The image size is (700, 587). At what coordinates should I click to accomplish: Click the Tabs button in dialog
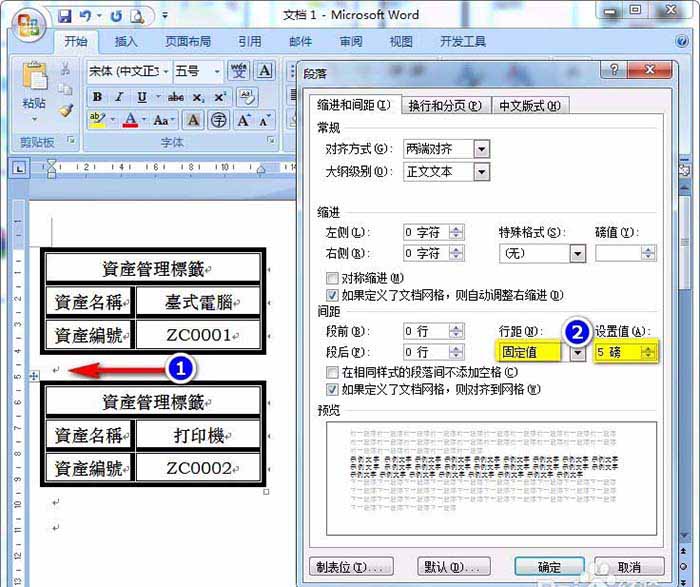[351, 567]
